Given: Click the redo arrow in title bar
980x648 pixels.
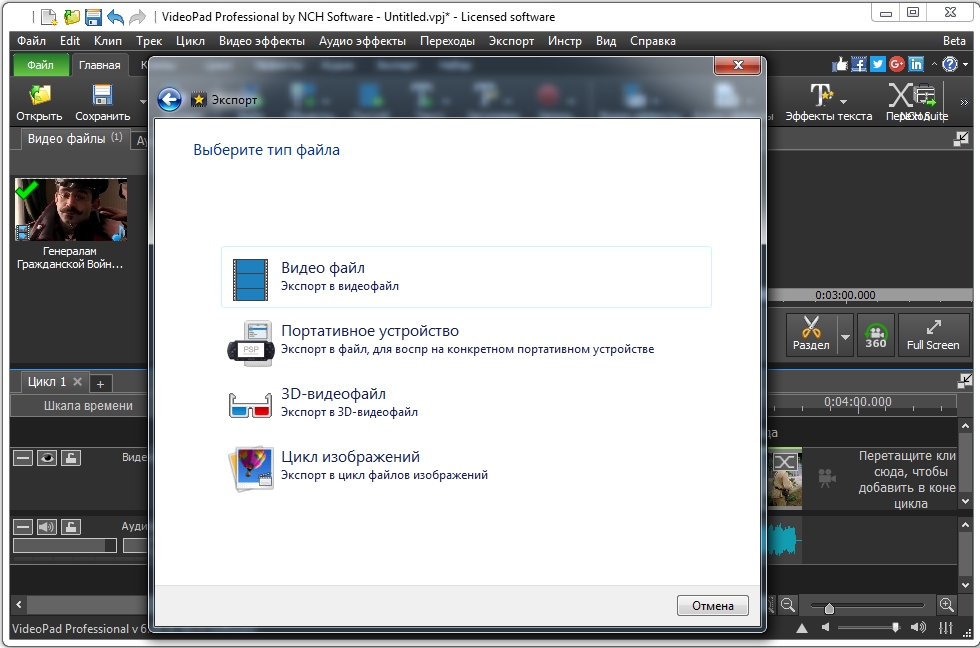Looking at the screenshot, I should 137,16.
